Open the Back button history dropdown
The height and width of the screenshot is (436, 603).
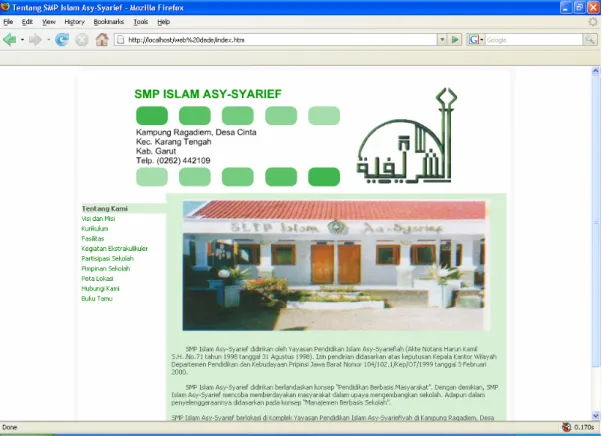pyautogui.click(x=22, y=40)
